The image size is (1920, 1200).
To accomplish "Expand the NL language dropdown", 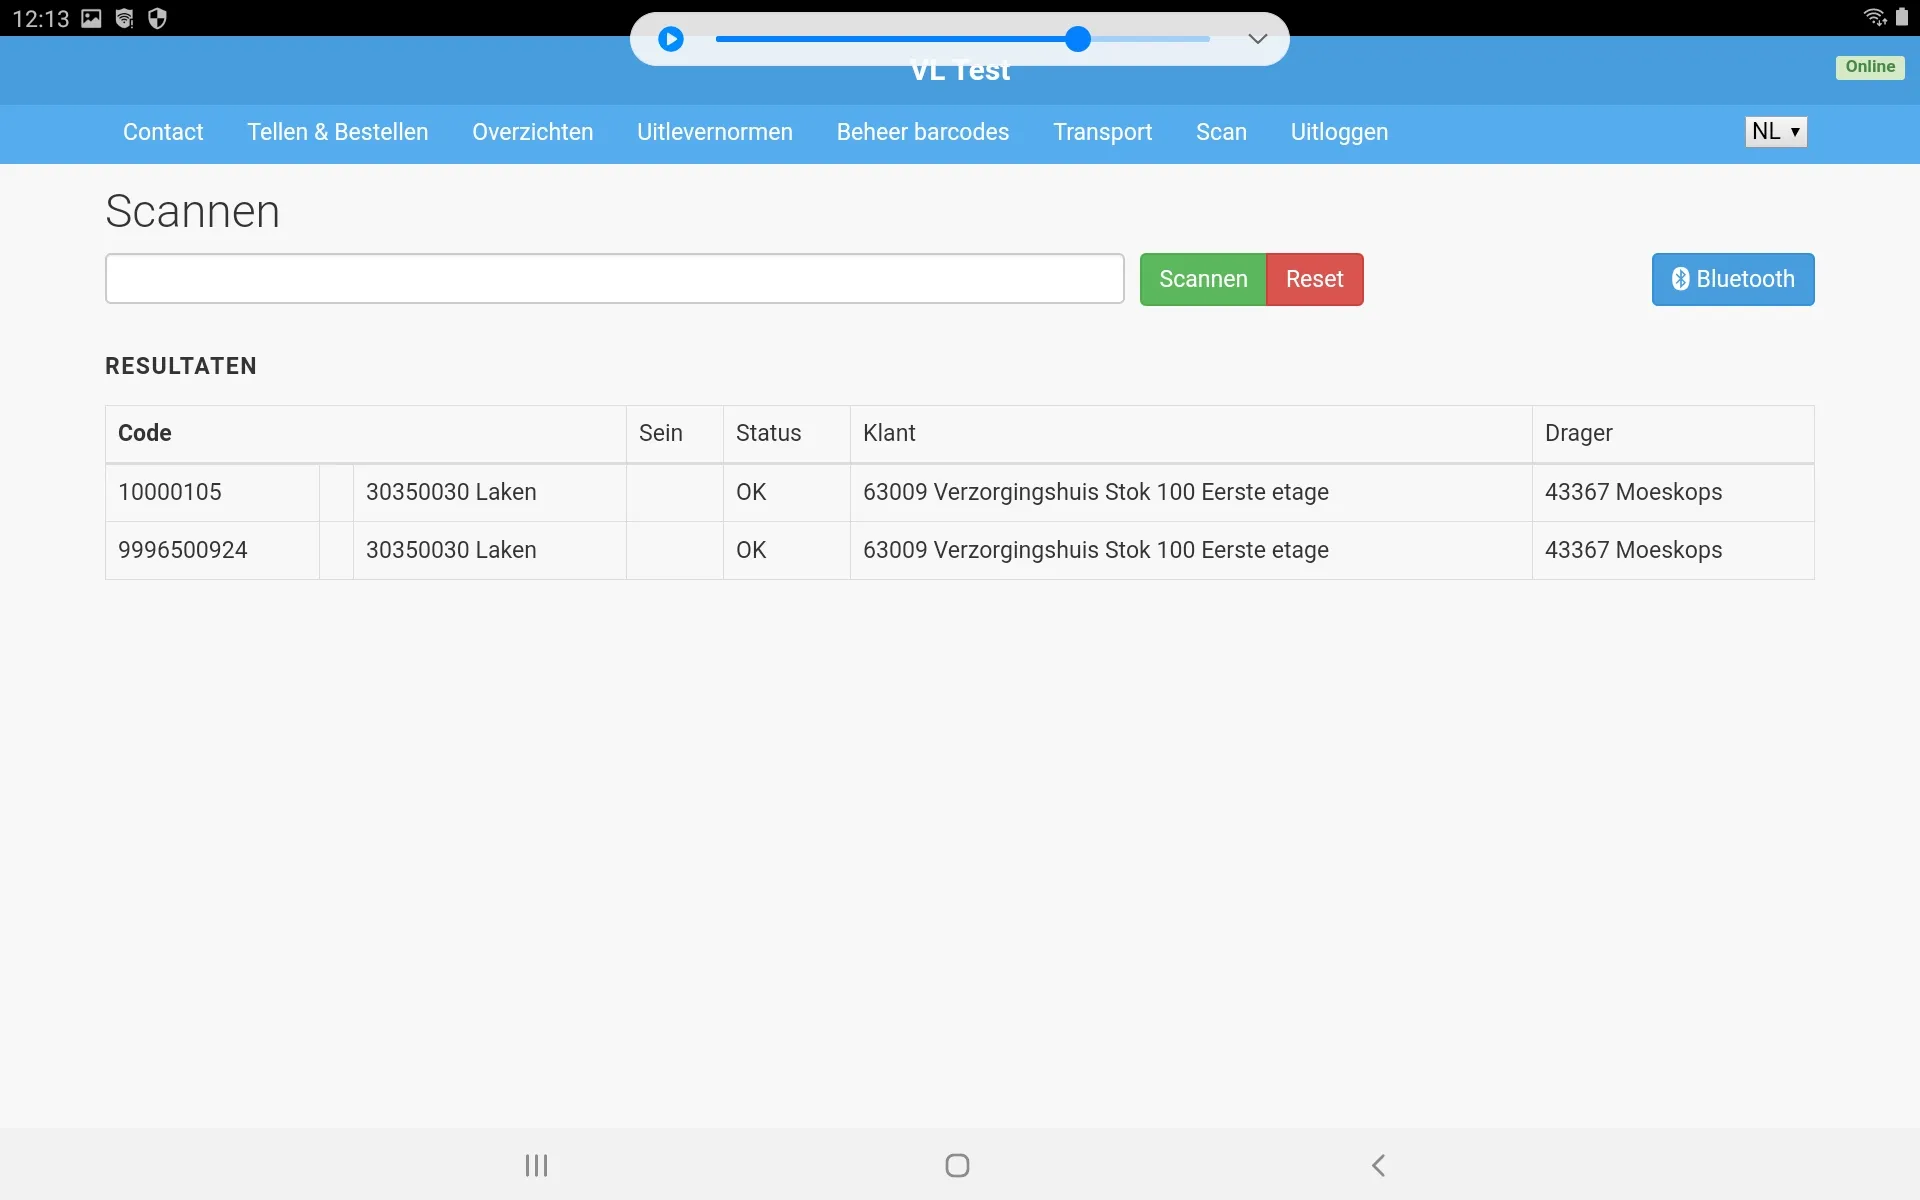I will (x=1776, y=130).
